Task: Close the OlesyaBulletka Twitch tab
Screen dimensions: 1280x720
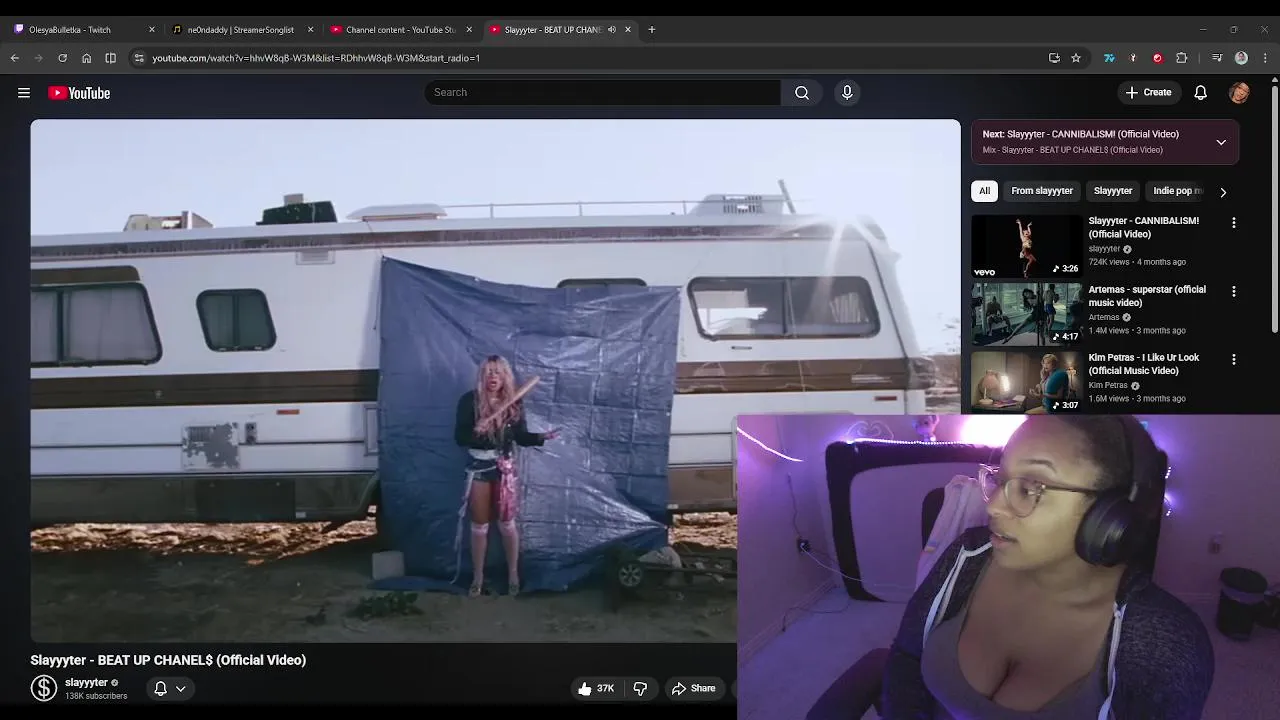Action: pyautogui.click(x=152, y=30)
